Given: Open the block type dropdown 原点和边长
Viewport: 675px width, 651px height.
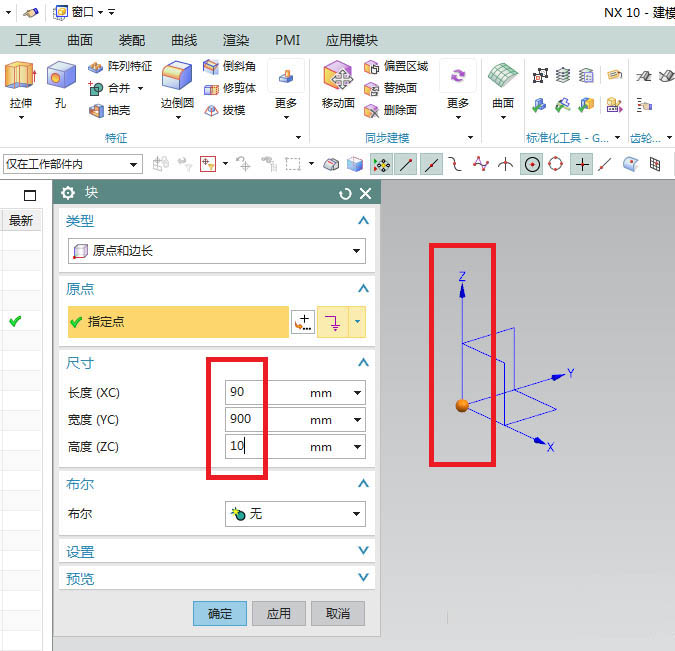Looking at the screenshot, I should pos(217,251).
